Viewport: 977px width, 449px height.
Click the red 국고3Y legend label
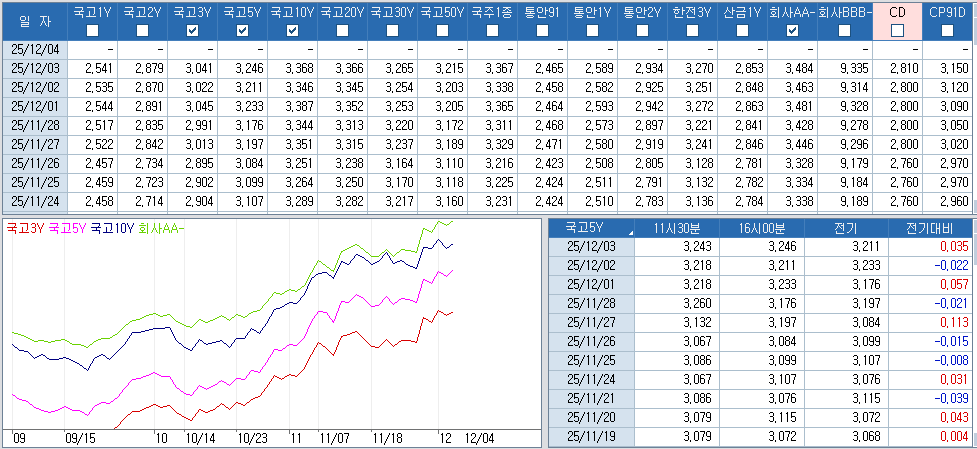coord(23,228)
